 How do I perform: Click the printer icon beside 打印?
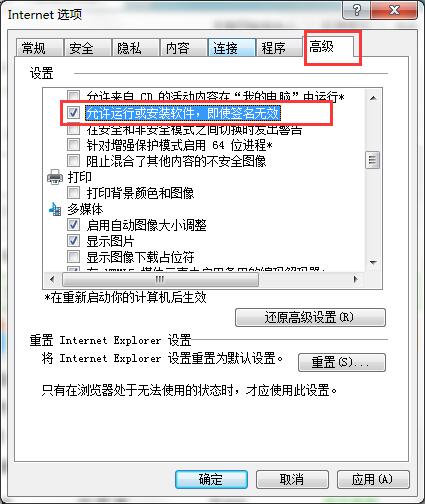(55, 177)
